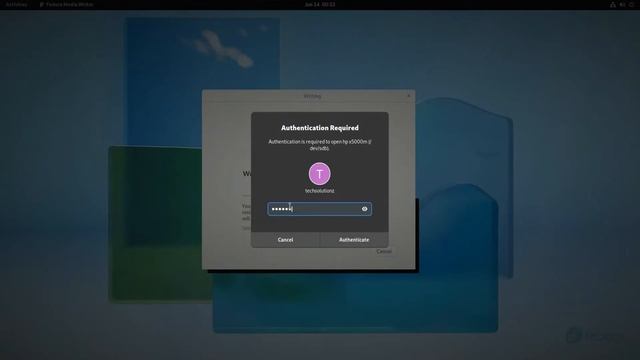Toggle password visibility eye icon
The image size is (640, 360).
[364, 209]
